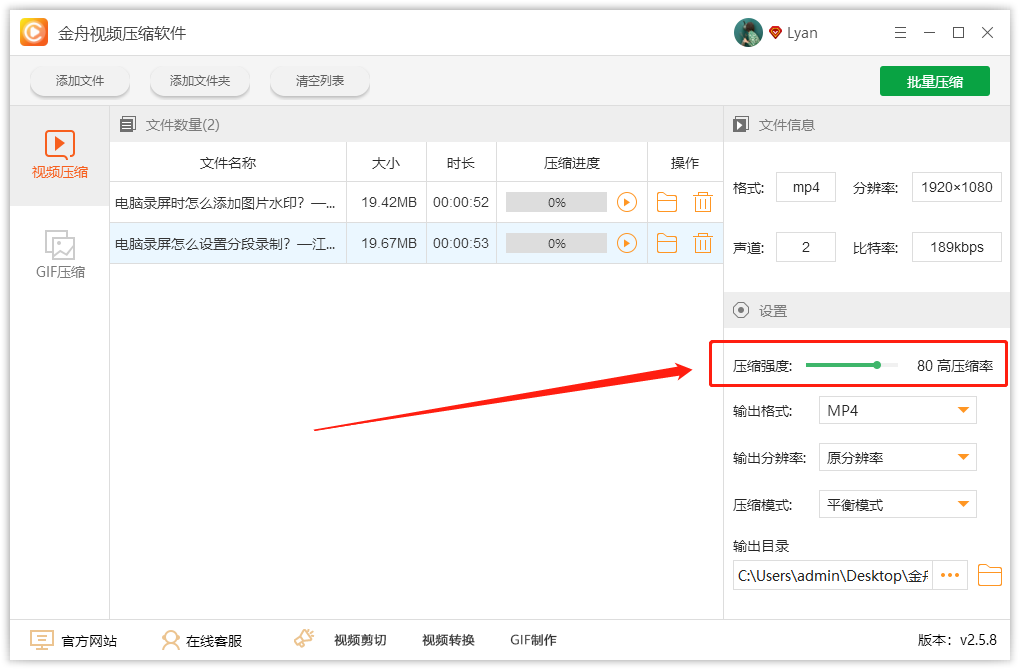Click the 比特率 189kbps field

point(956,247)
